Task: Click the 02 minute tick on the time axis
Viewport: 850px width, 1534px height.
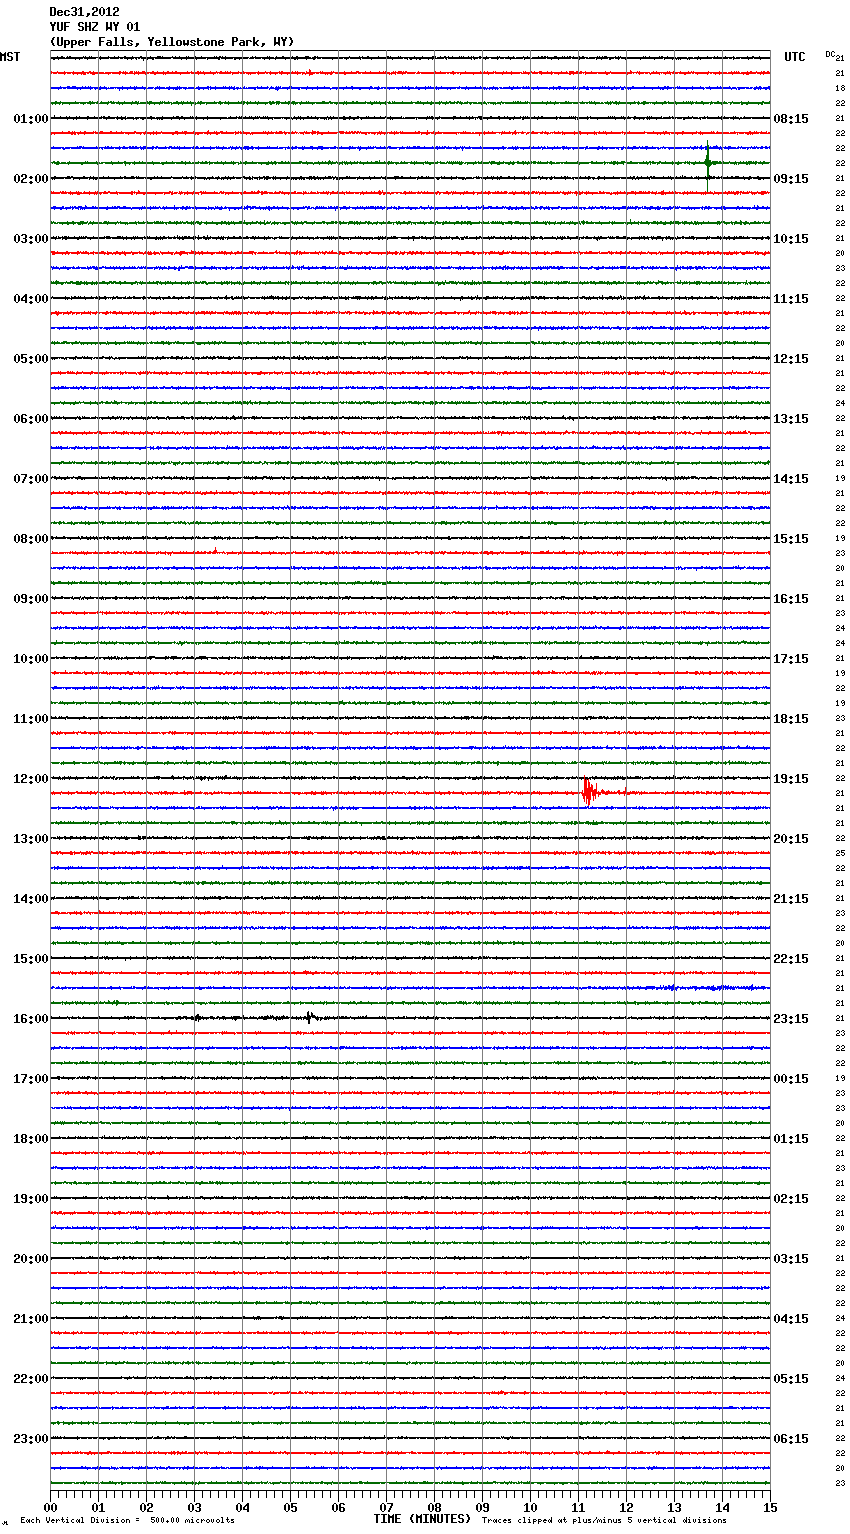Action: coord(146,1507)
